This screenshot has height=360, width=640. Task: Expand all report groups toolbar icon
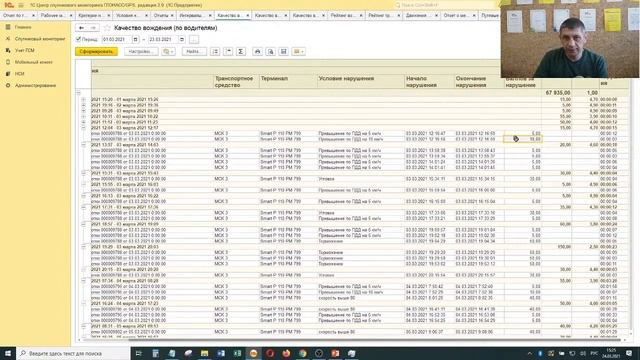(x=215, y=51)
